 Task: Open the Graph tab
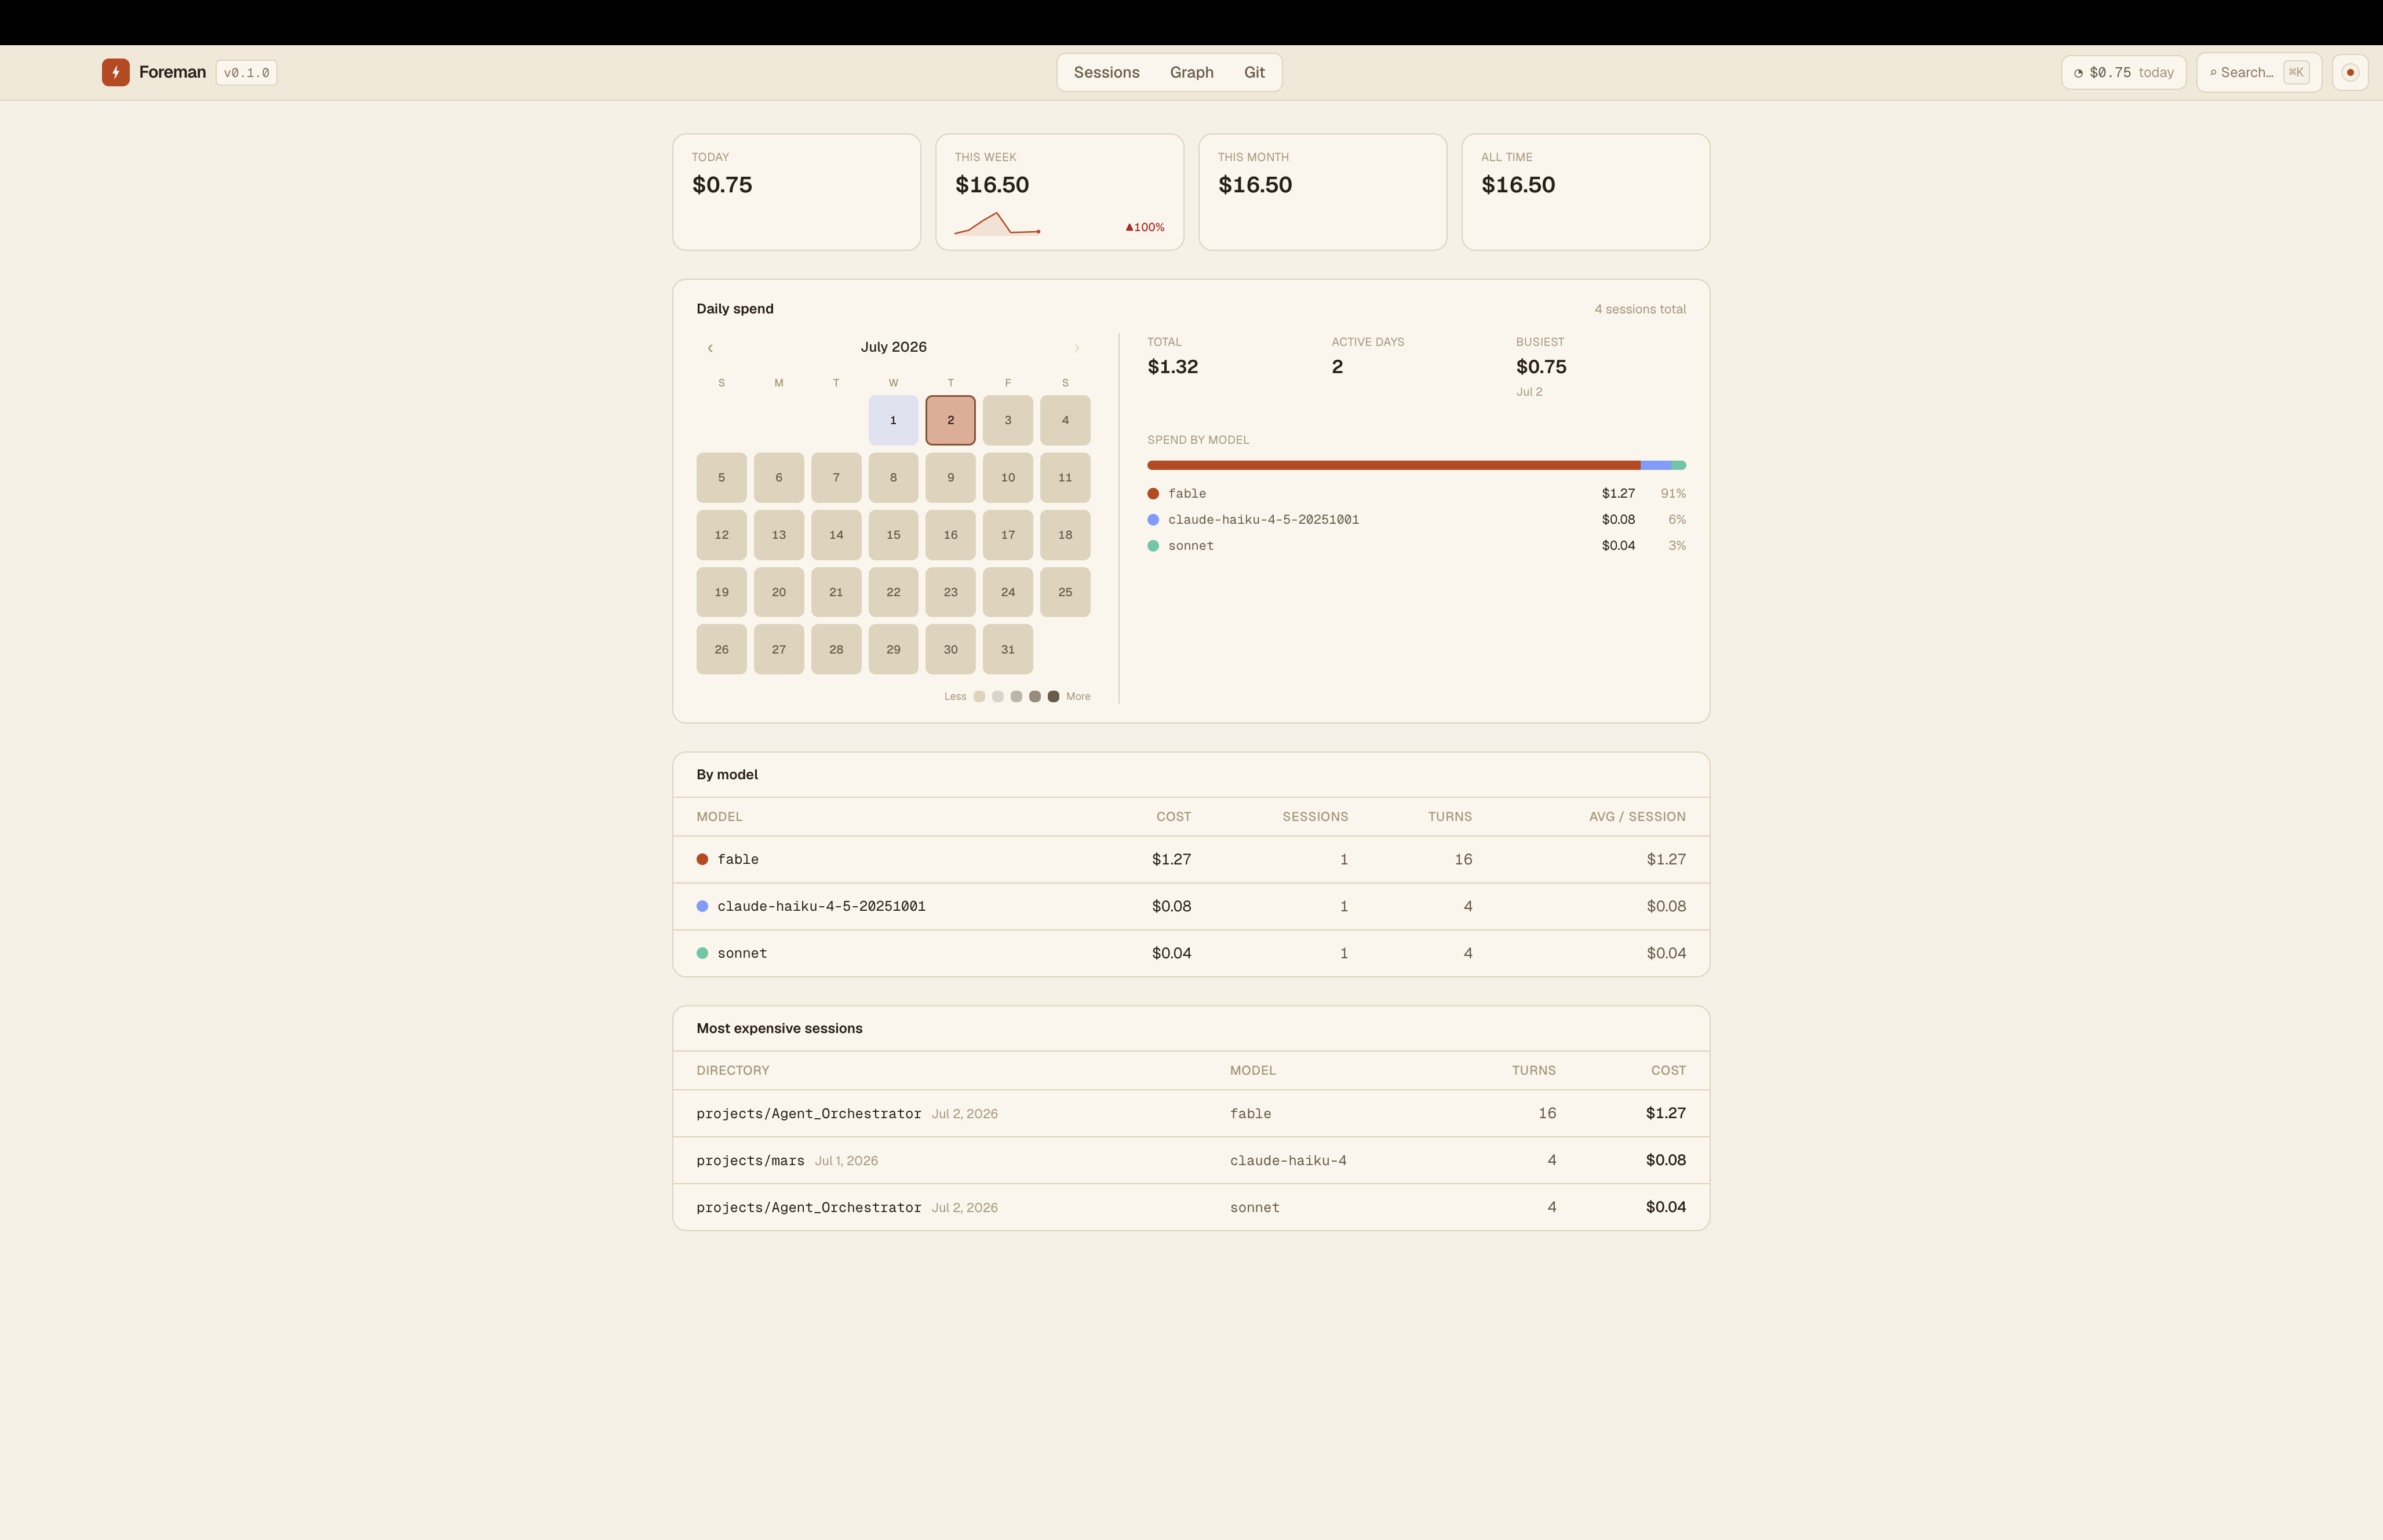[1191, 72]
